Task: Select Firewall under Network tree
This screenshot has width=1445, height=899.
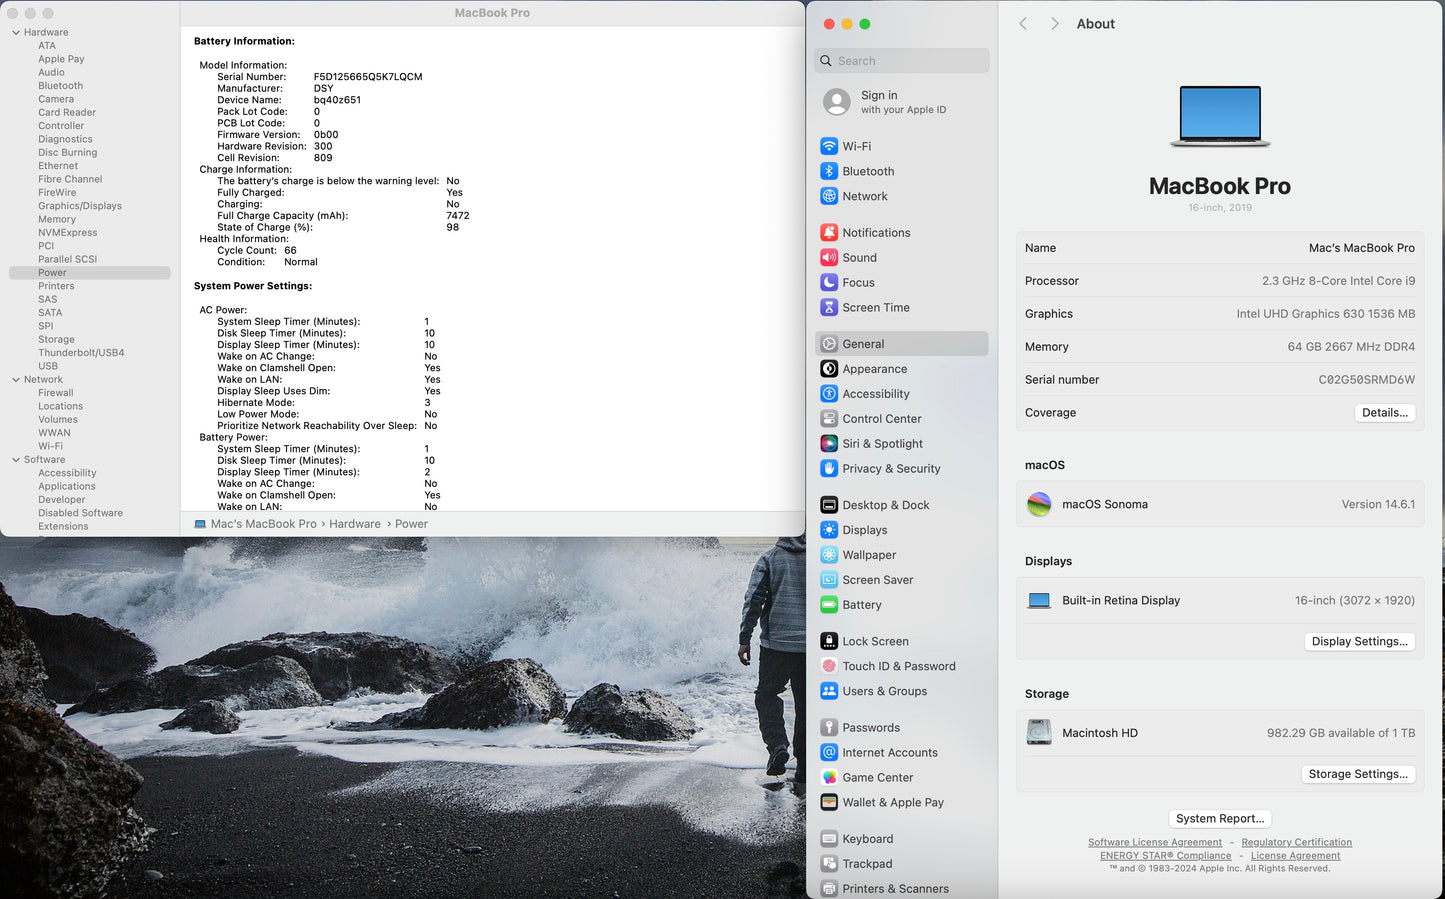Action: point(56,393)
